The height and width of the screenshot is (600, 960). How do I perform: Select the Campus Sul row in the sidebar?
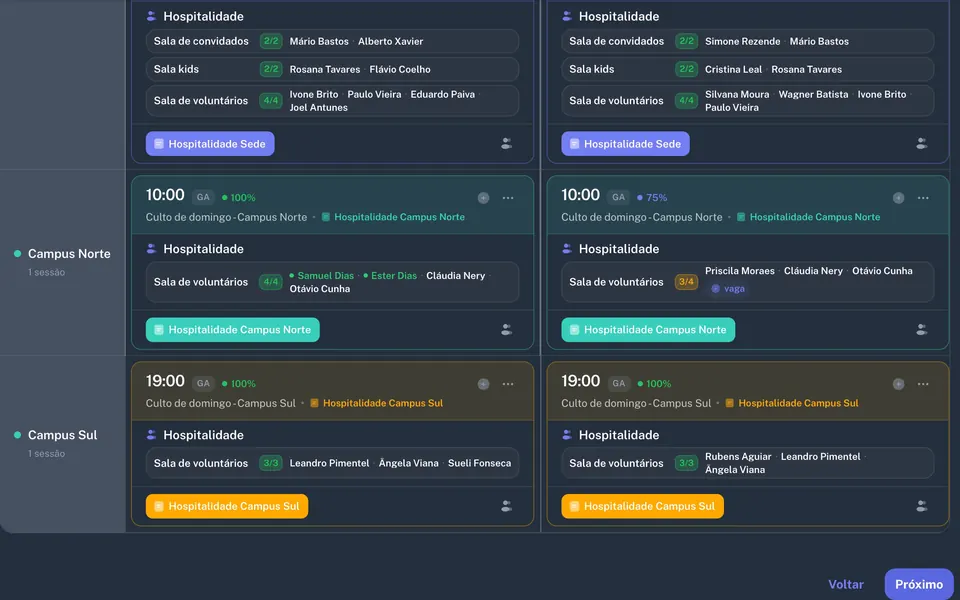[x=62, y=443]
